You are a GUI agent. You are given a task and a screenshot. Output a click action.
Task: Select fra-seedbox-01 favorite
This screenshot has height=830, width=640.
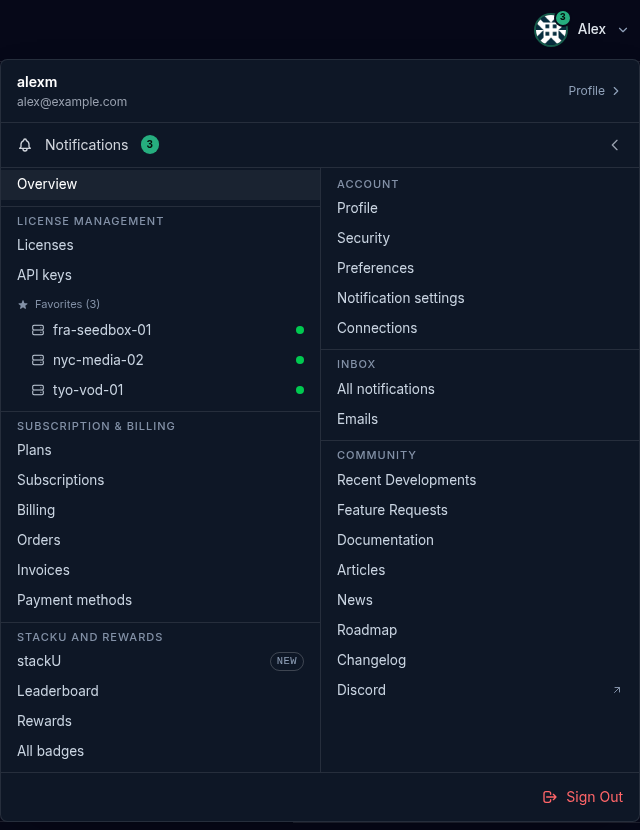160,330
